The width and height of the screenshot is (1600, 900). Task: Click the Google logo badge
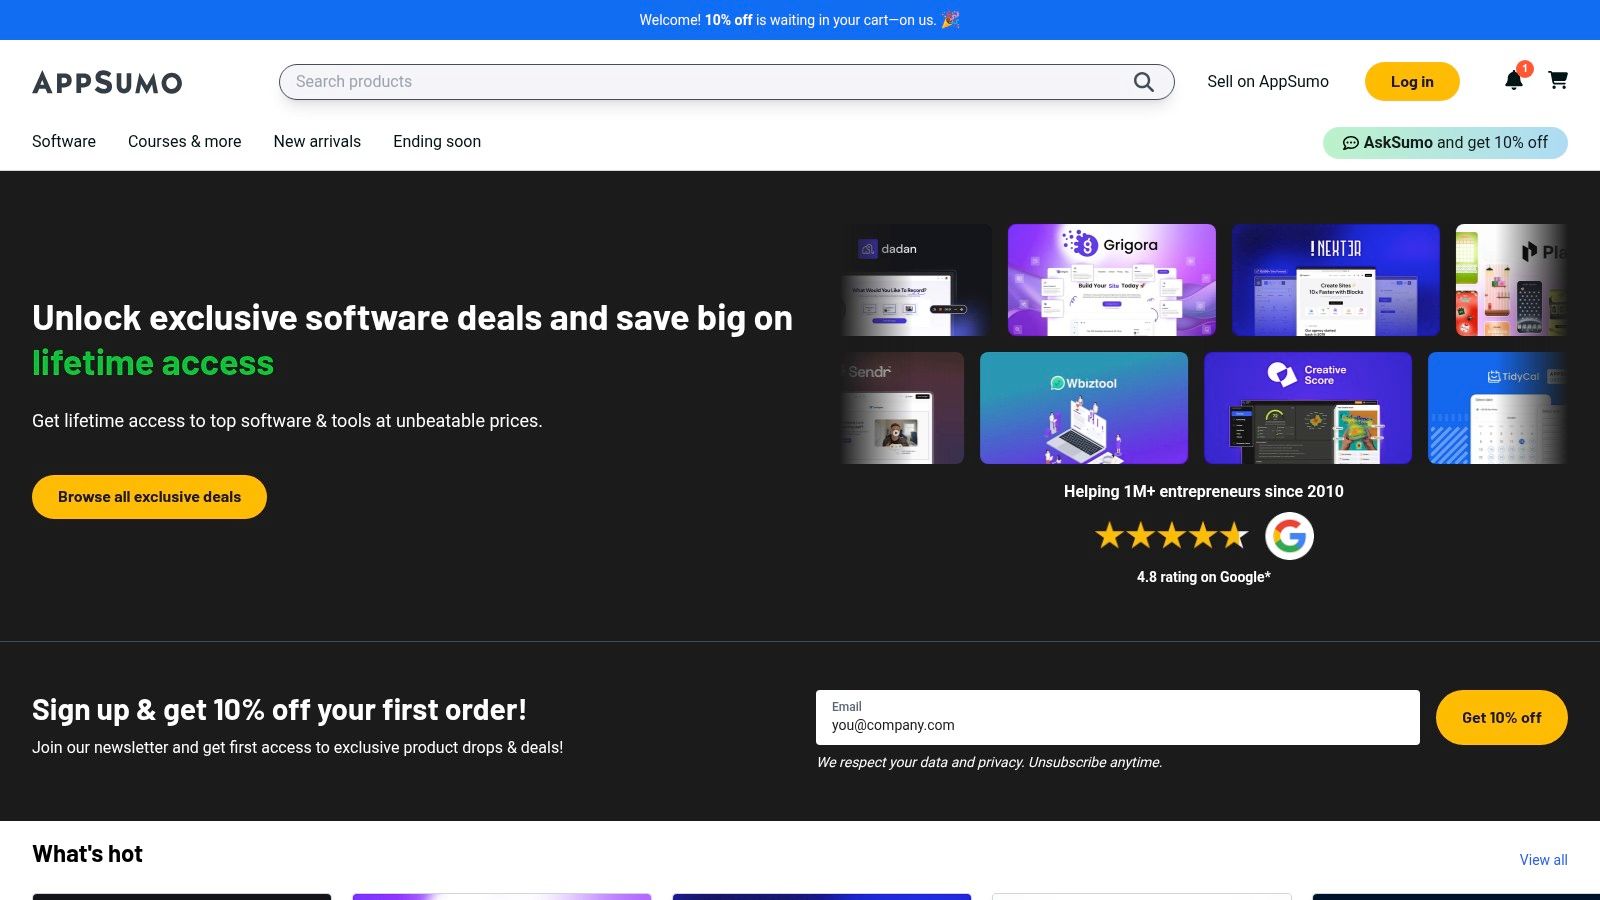(1289, 536)
